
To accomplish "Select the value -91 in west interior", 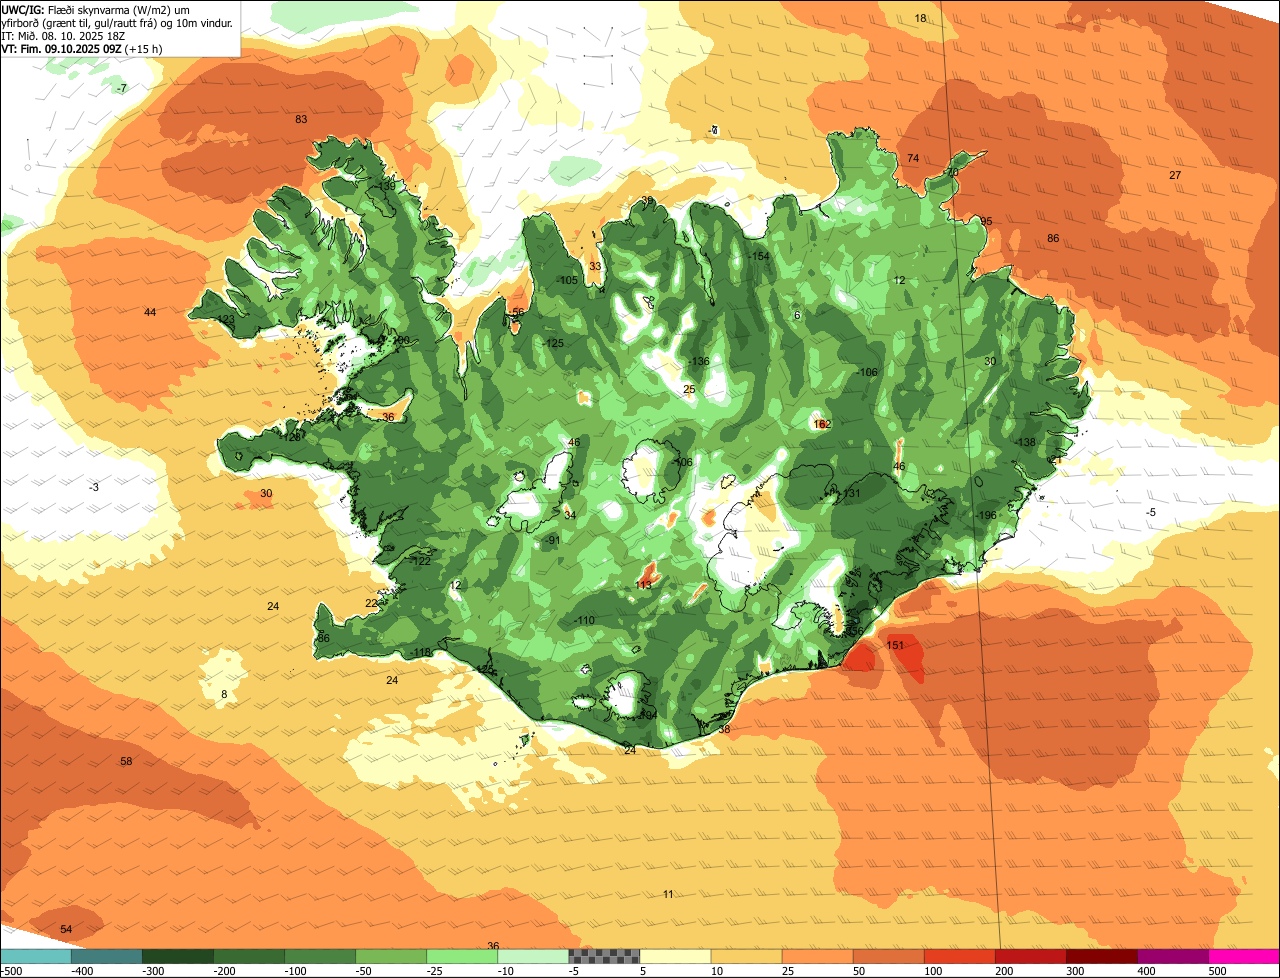I will click(x=553, y=541).
